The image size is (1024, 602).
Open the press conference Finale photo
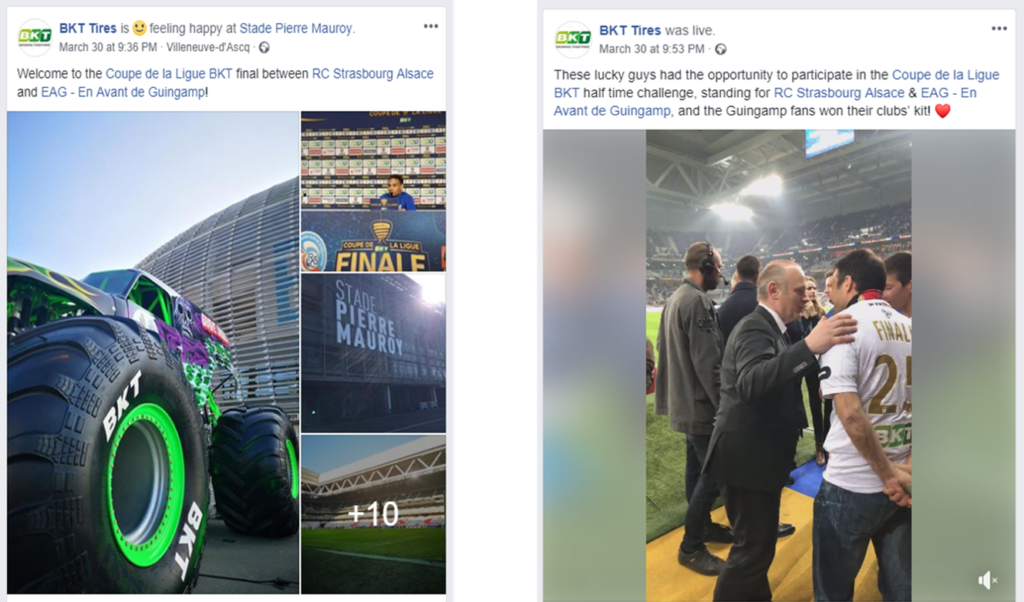[374, 191]
